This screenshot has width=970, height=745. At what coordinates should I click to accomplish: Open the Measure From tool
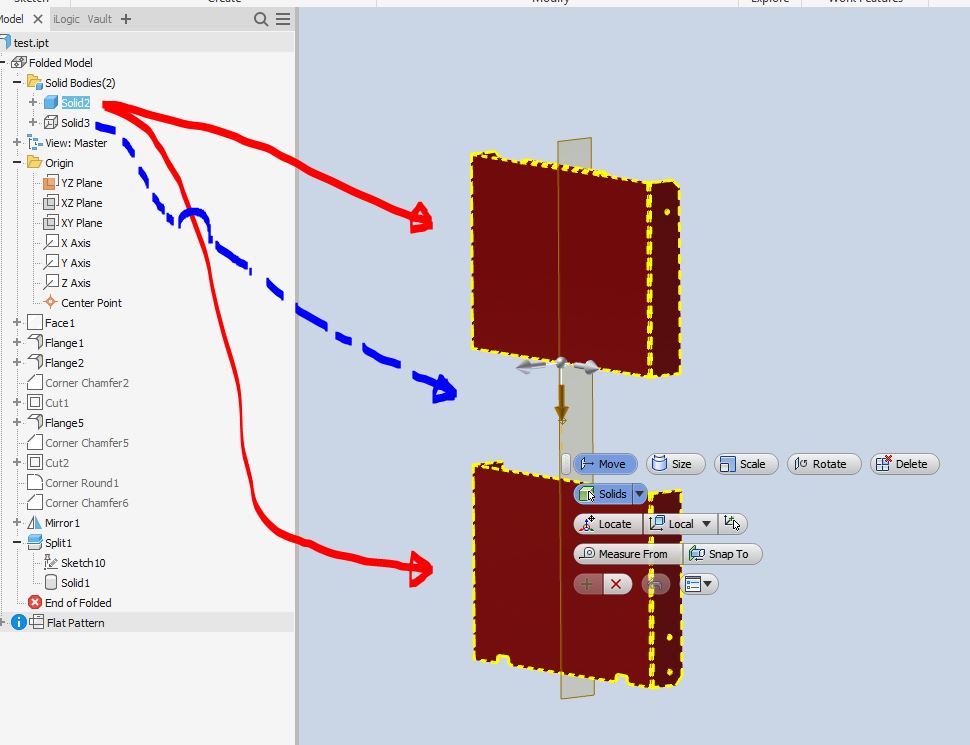(627, 553)
